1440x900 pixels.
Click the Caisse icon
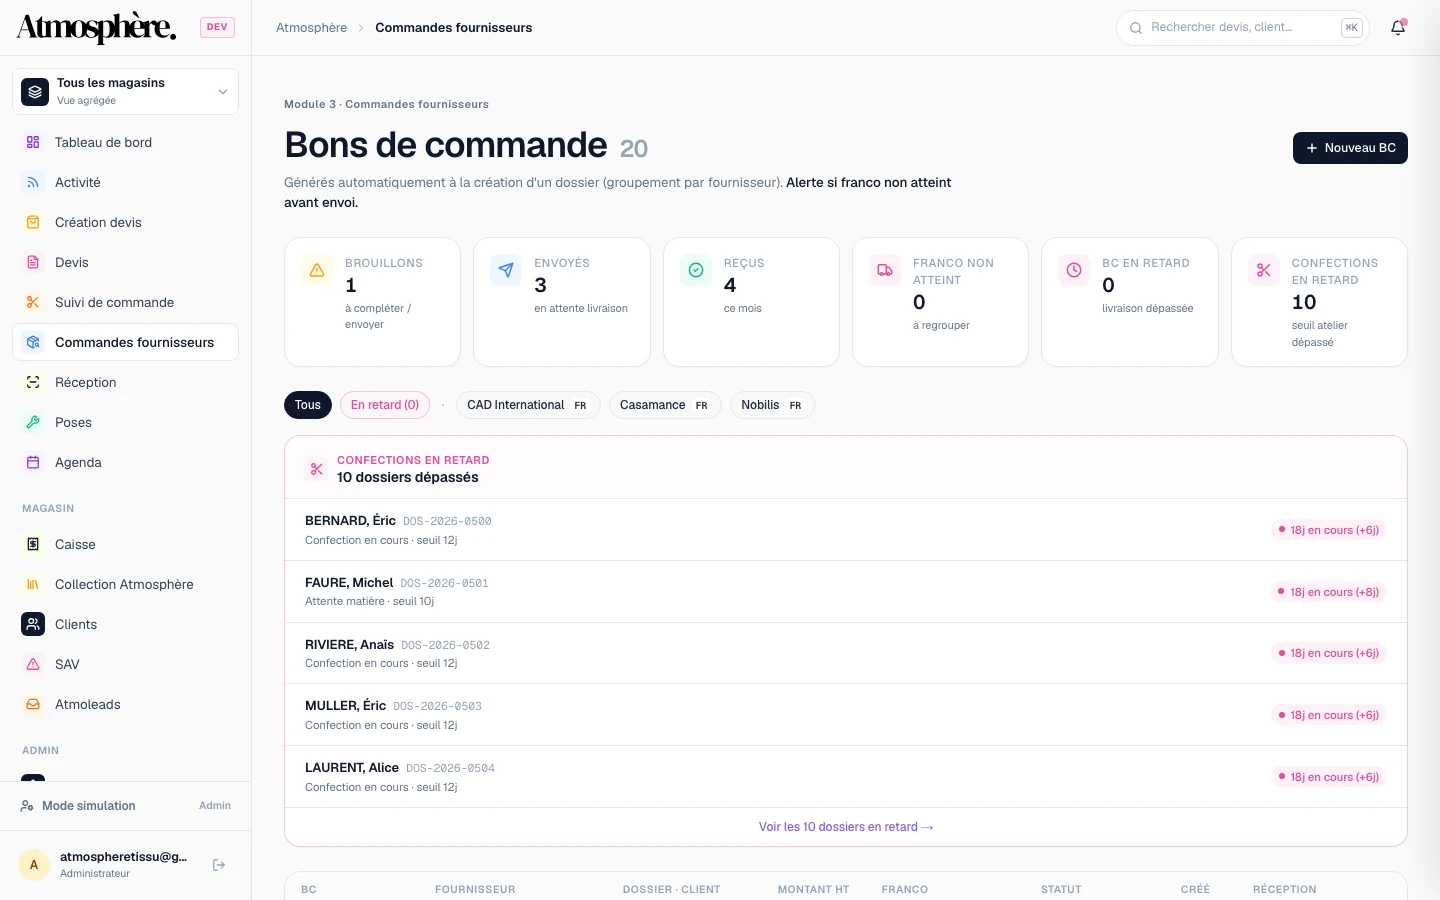point(33,544)
